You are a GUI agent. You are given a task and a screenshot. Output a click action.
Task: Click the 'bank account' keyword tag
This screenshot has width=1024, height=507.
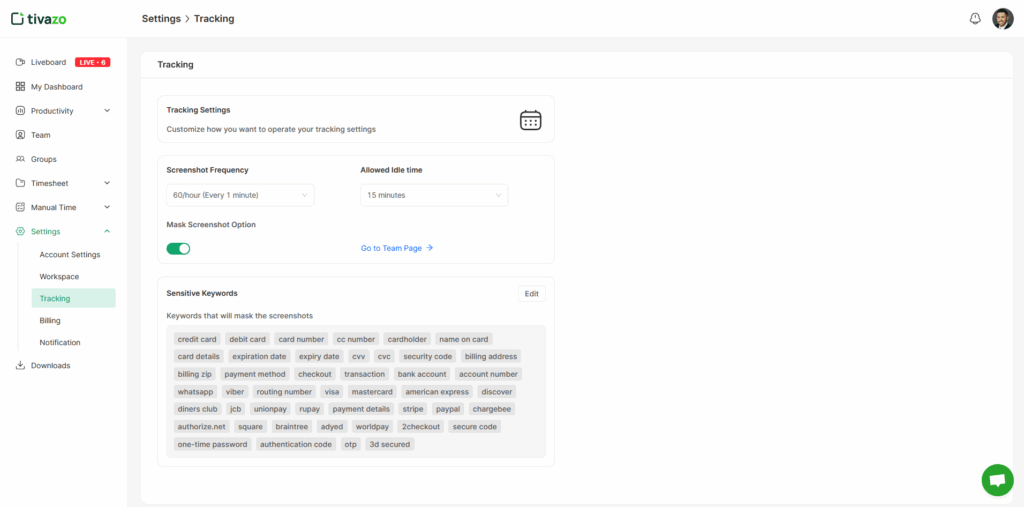tap(422, 374)
